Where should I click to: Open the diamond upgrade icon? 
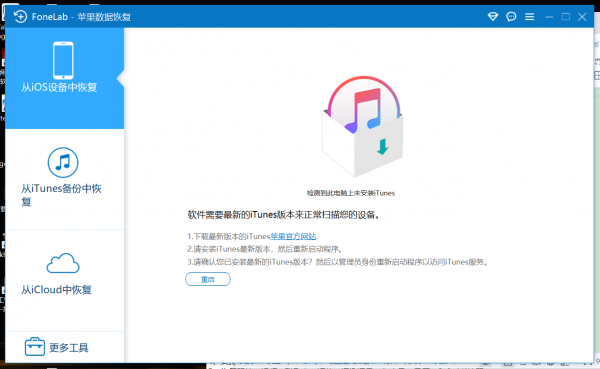tap(493, 16)
